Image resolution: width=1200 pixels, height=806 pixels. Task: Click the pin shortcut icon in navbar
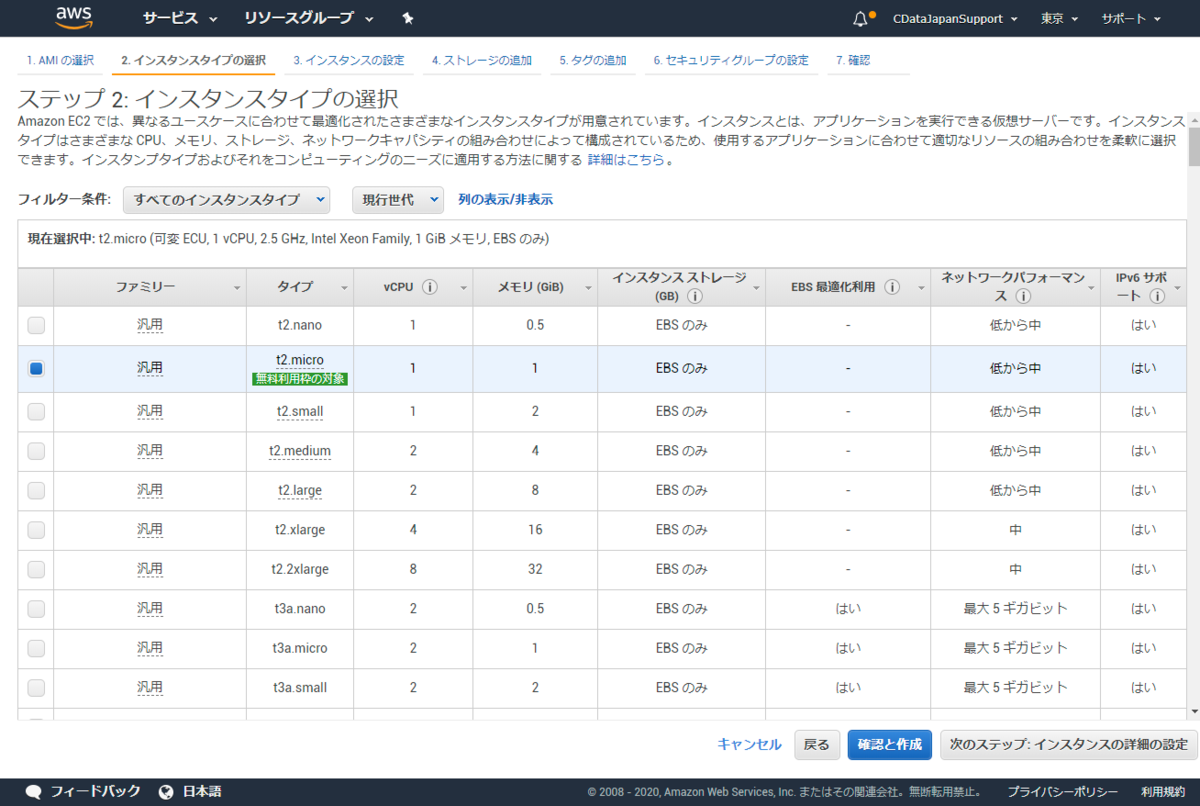coord(407,18)
